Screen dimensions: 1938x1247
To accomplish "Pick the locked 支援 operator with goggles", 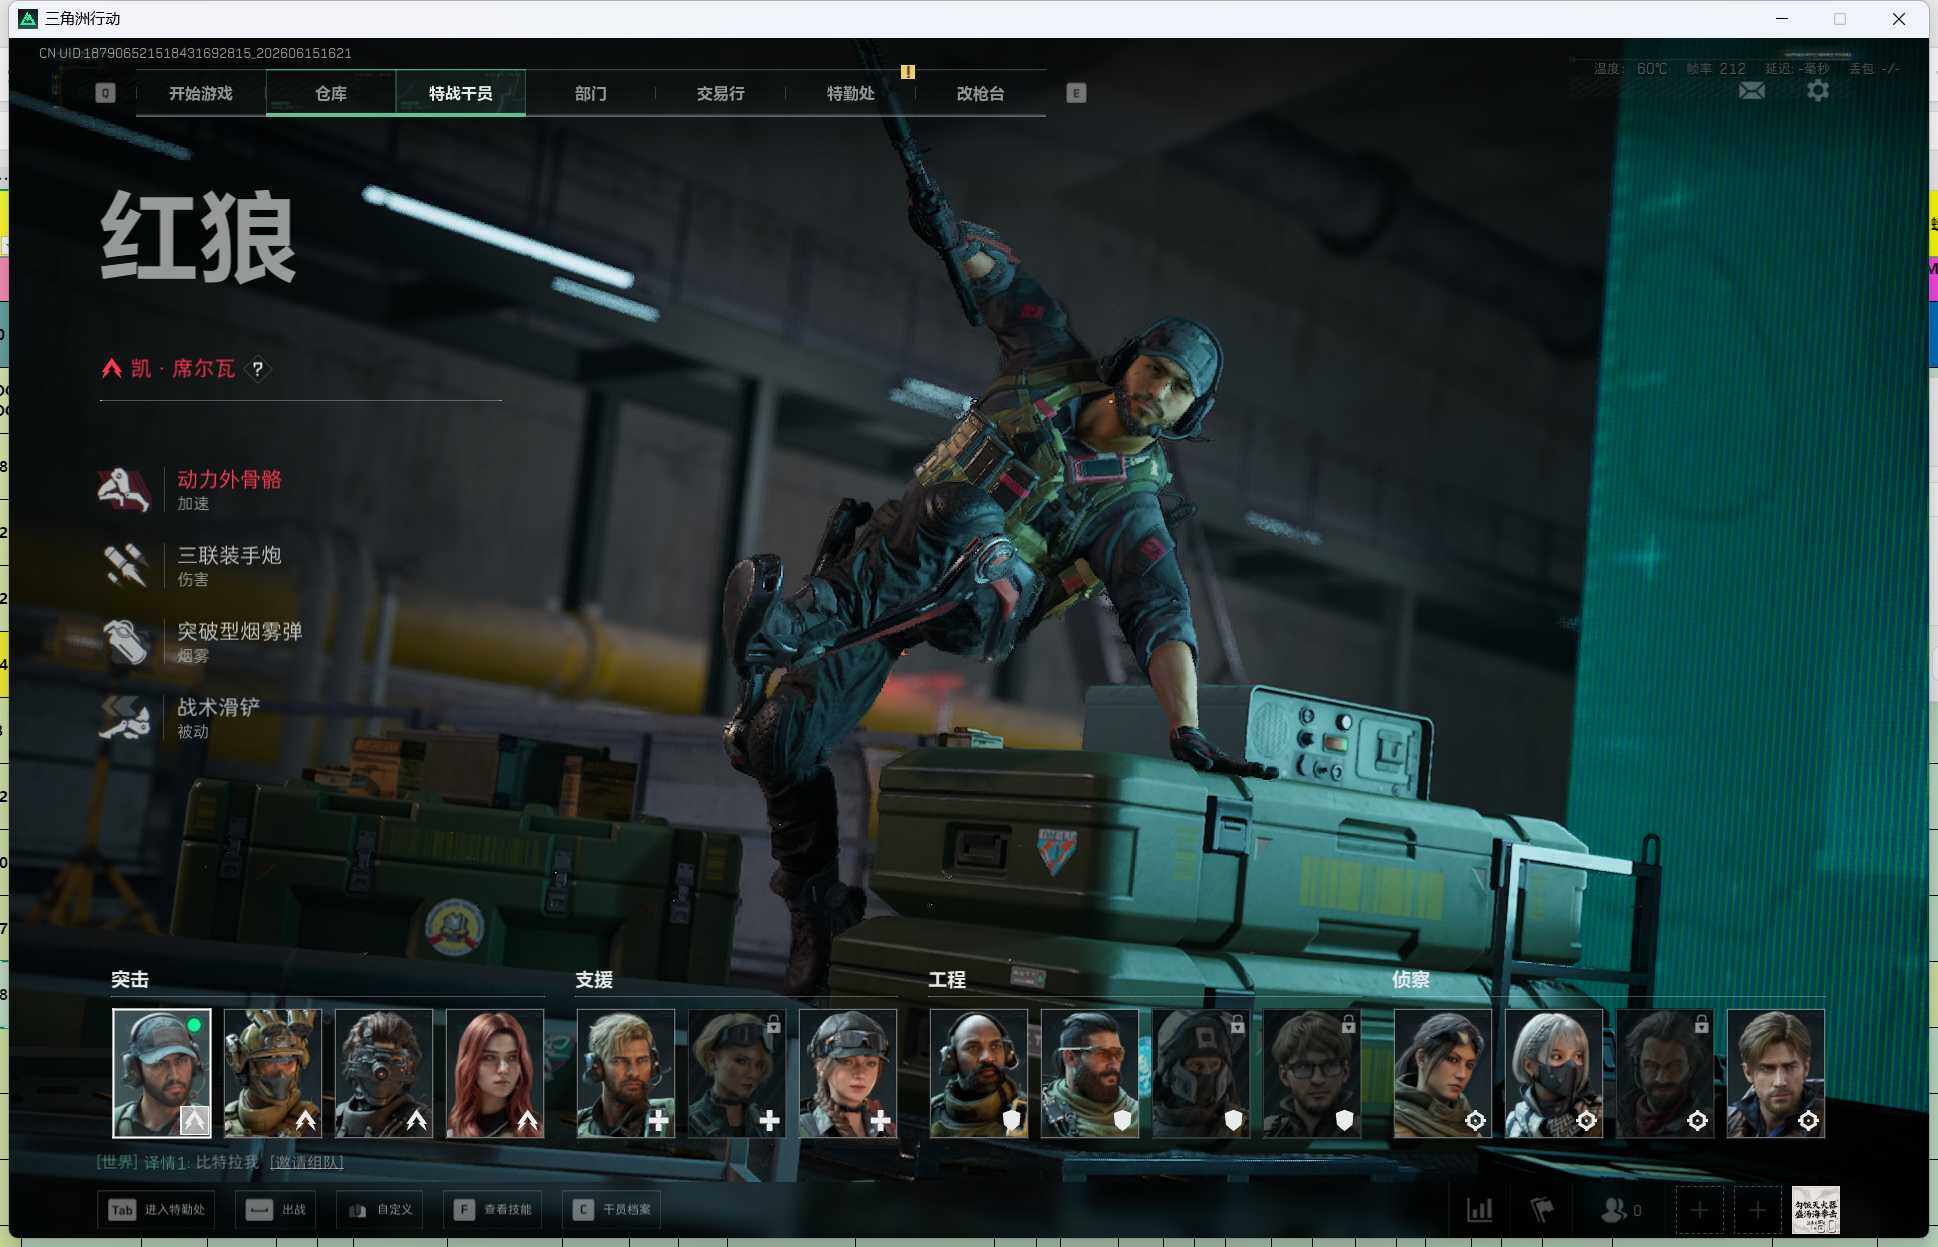I will (x=737, y=1073).
